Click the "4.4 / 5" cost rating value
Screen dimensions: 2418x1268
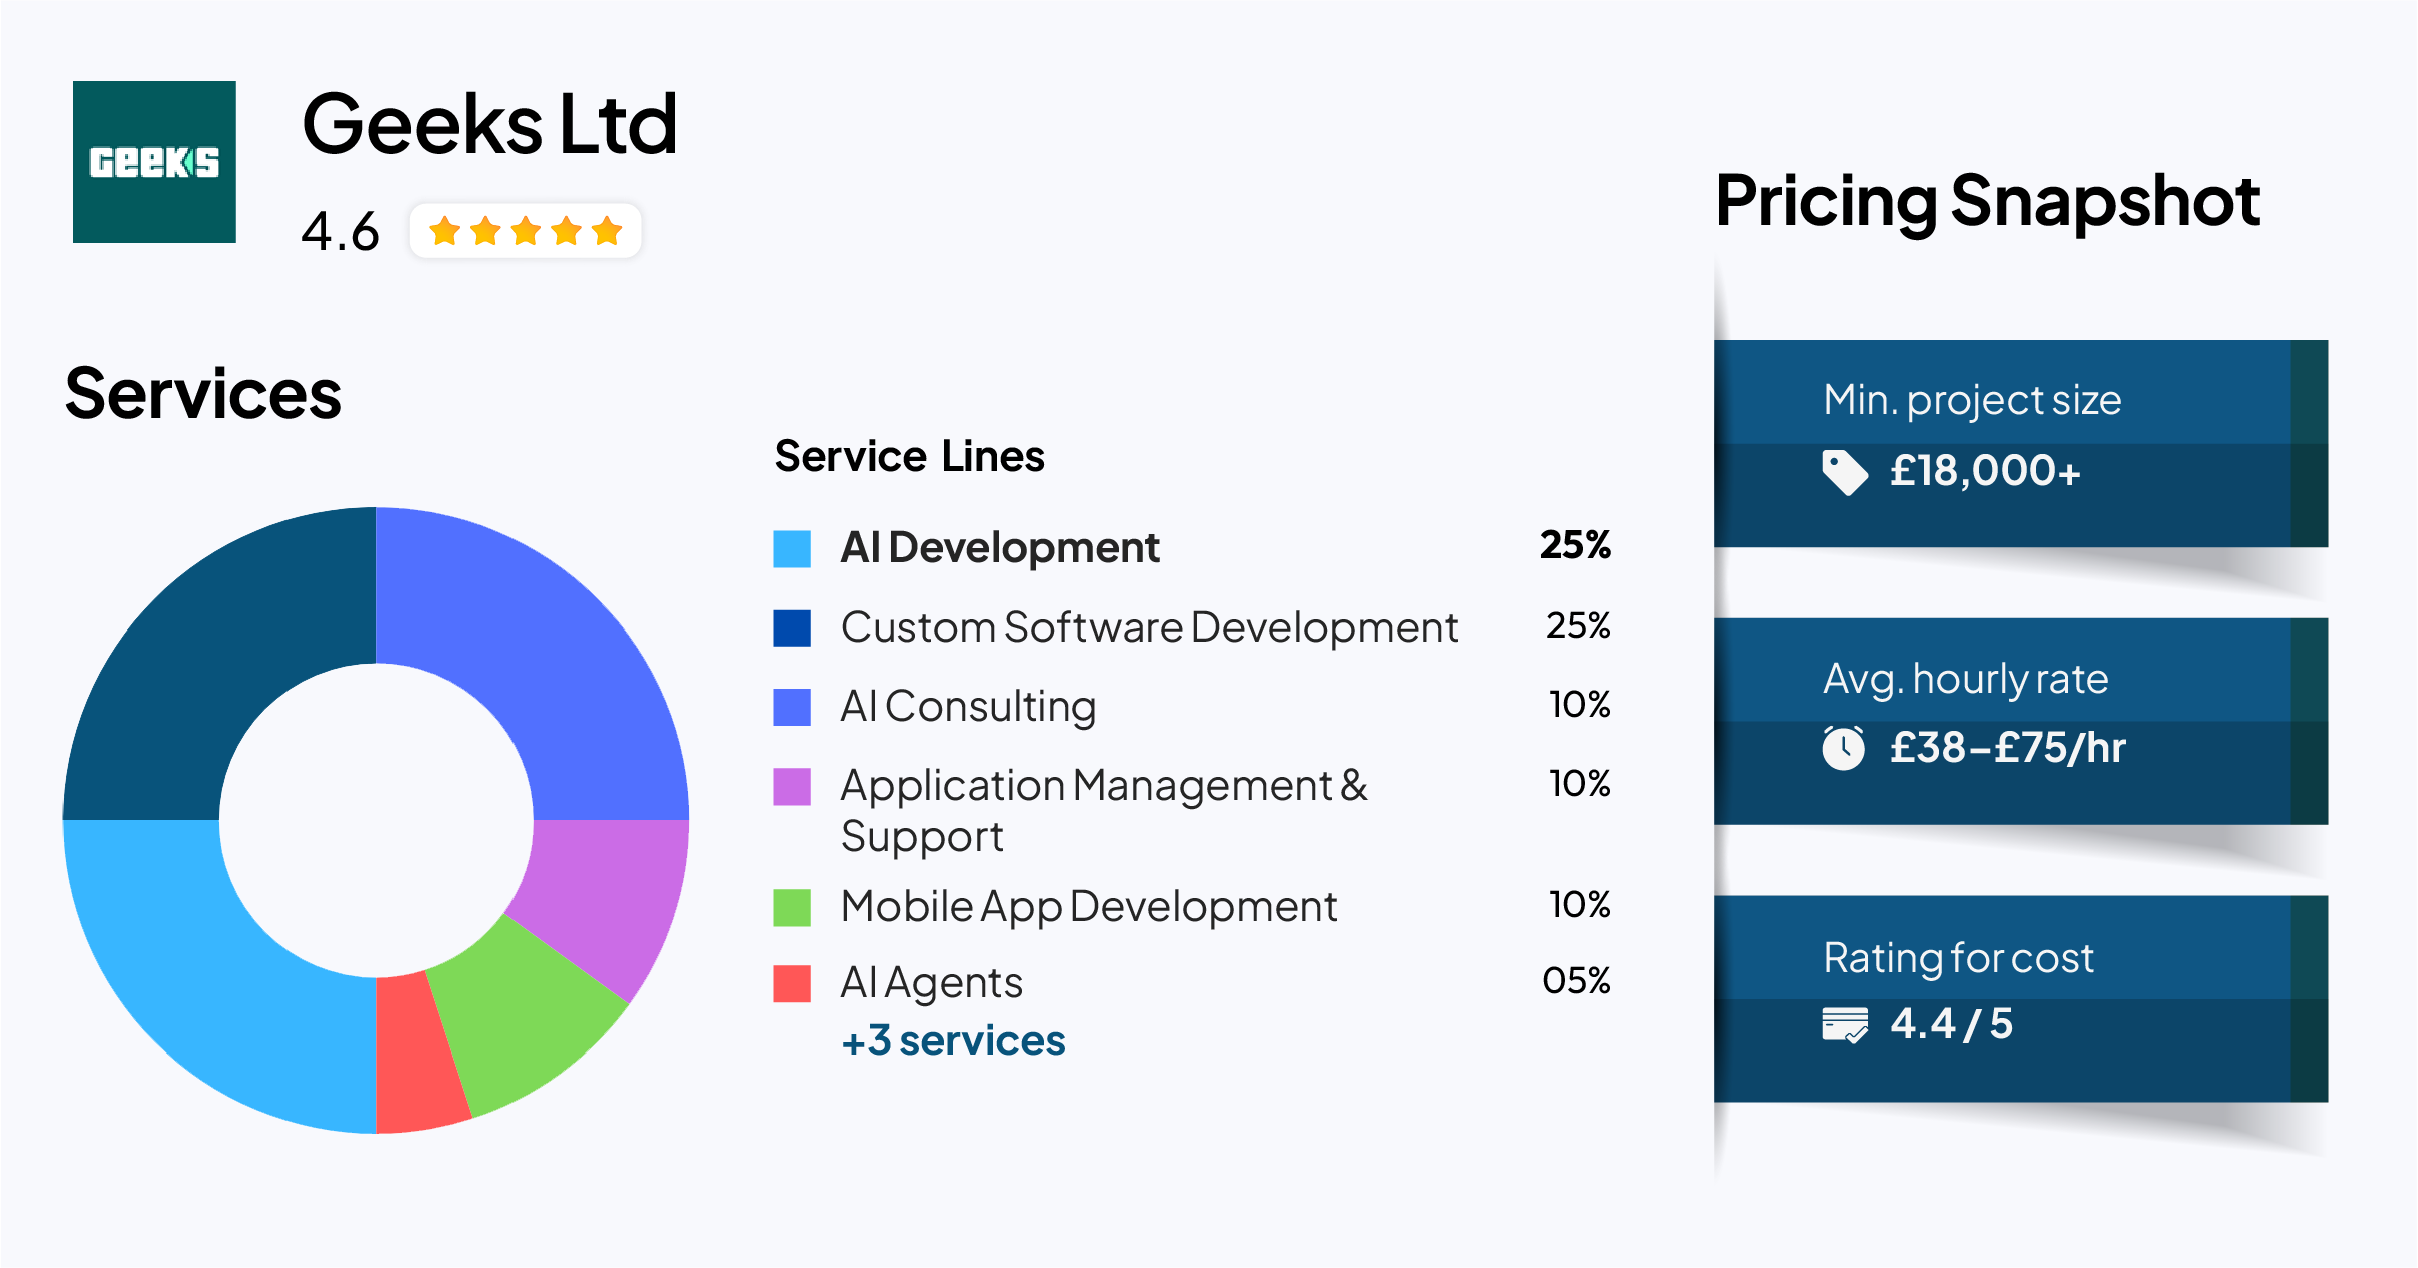[1951, 1024]
